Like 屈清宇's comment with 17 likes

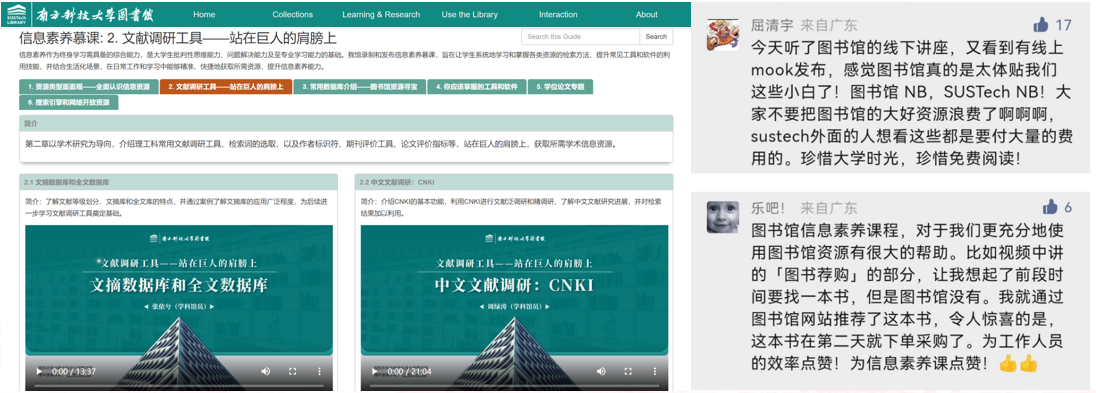[x=1041, y=25]
